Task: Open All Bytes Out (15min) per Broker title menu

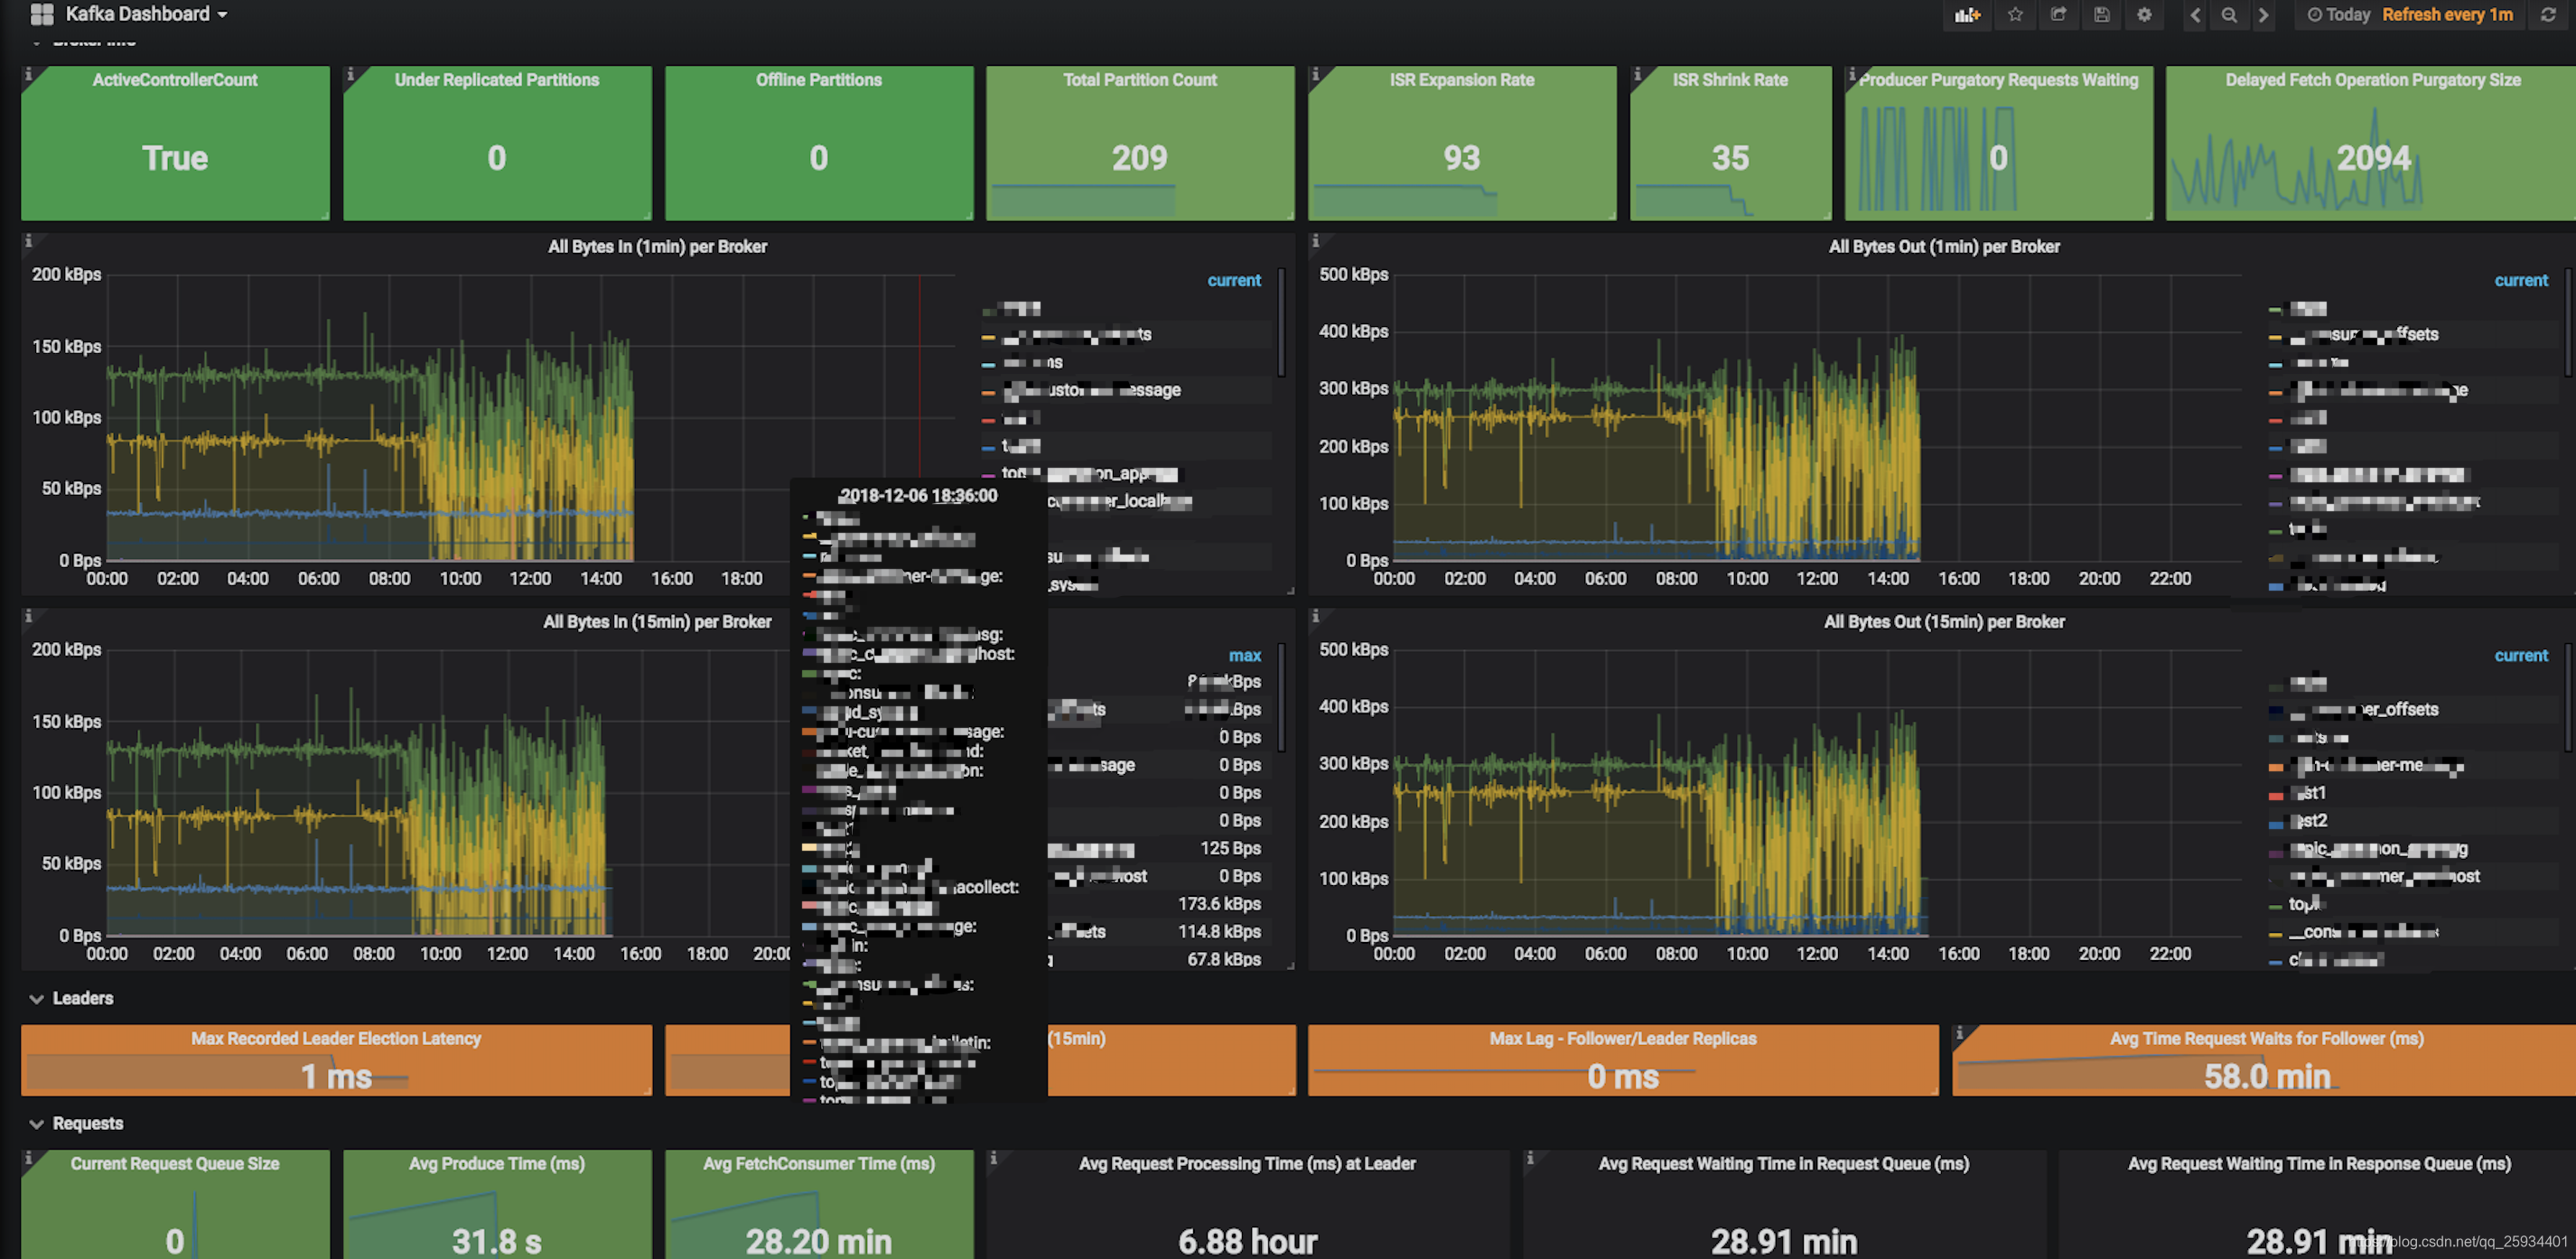Action: (x=1944, y=621)
